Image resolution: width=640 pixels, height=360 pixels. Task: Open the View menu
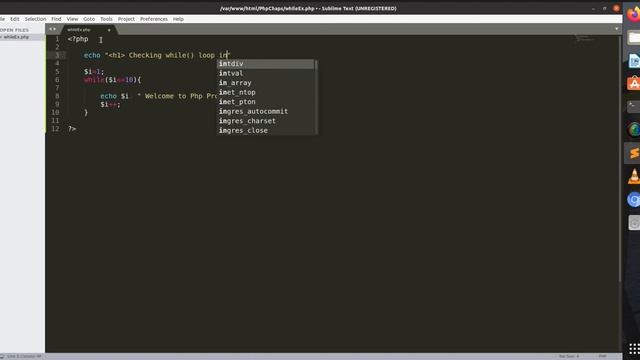click(72, 19)
